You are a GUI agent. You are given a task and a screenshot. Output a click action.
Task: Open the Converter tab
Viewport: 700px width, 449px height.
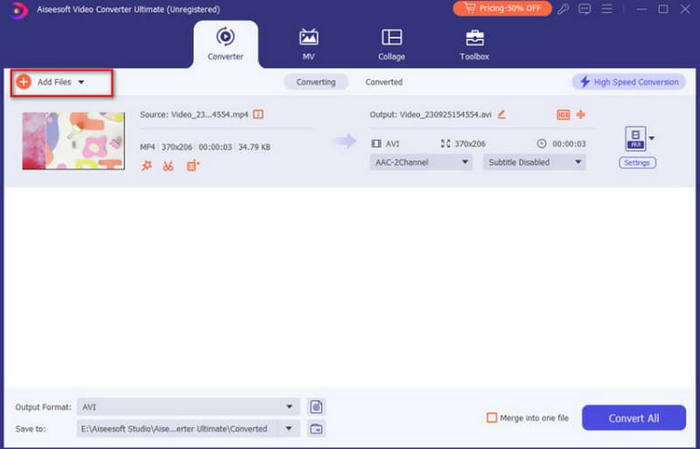(x=225, y=45)
